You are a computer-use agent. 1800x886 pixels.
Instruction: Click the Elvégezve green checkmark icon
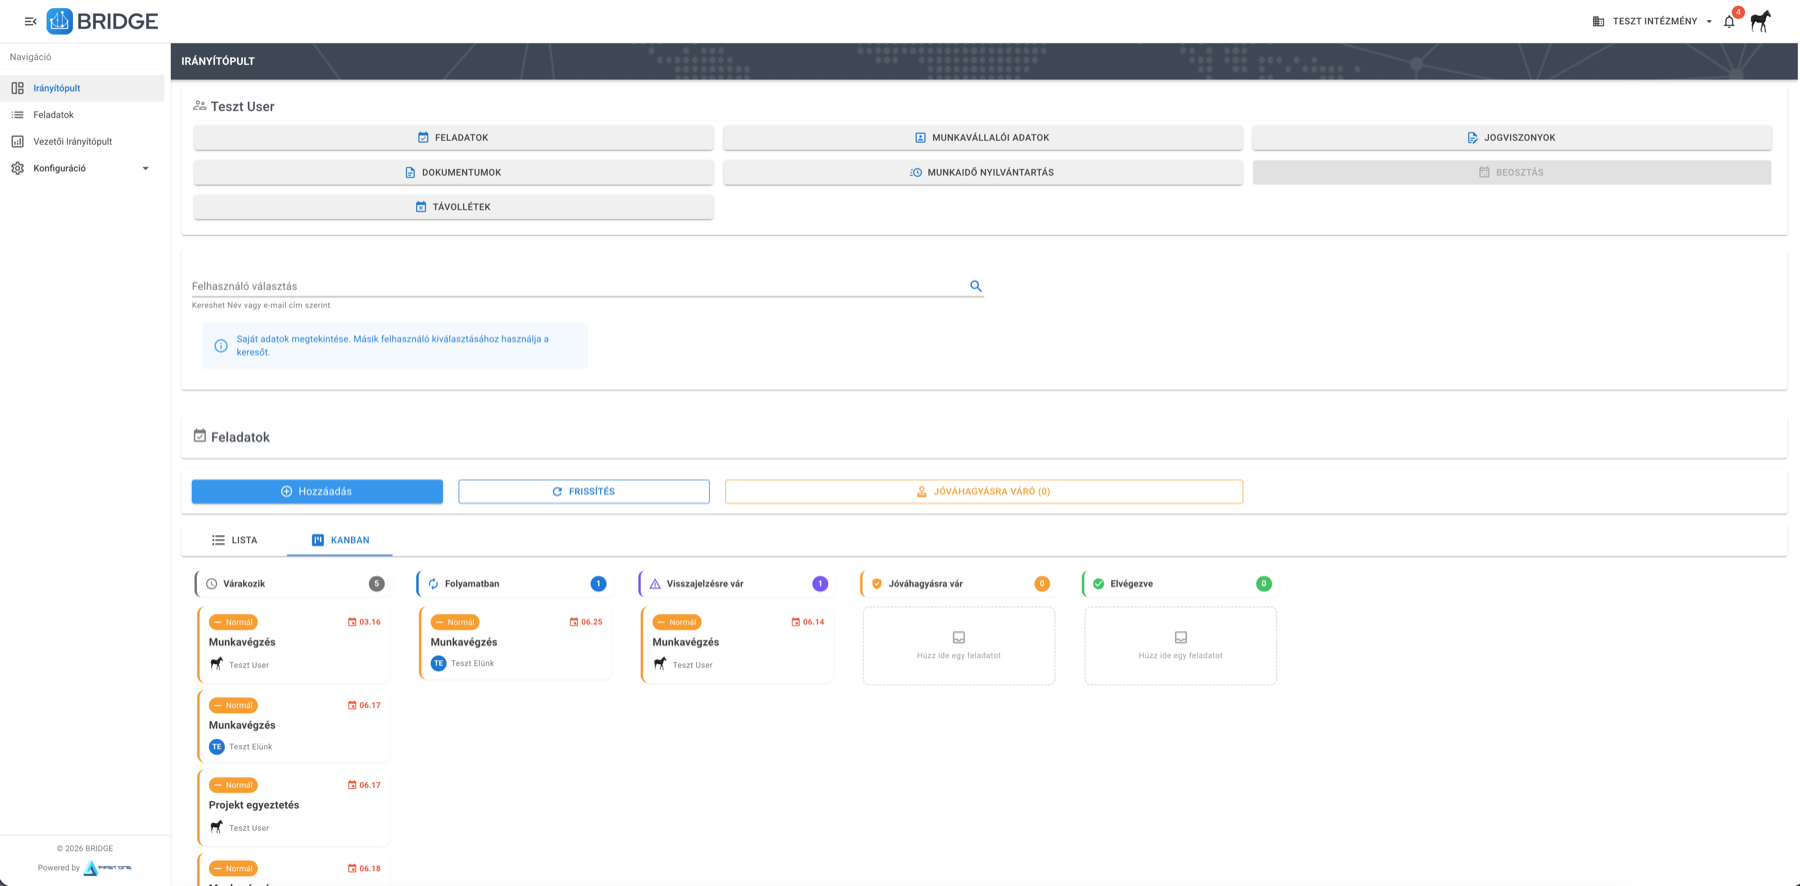[x=1098, y=584]
